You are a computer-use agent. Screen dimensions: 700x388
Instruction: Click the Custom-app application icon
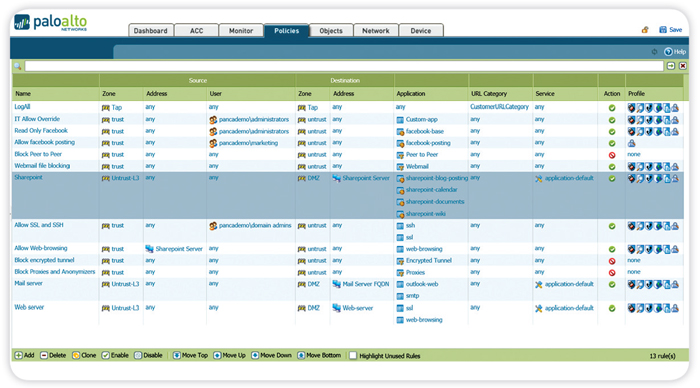[400, 120]
